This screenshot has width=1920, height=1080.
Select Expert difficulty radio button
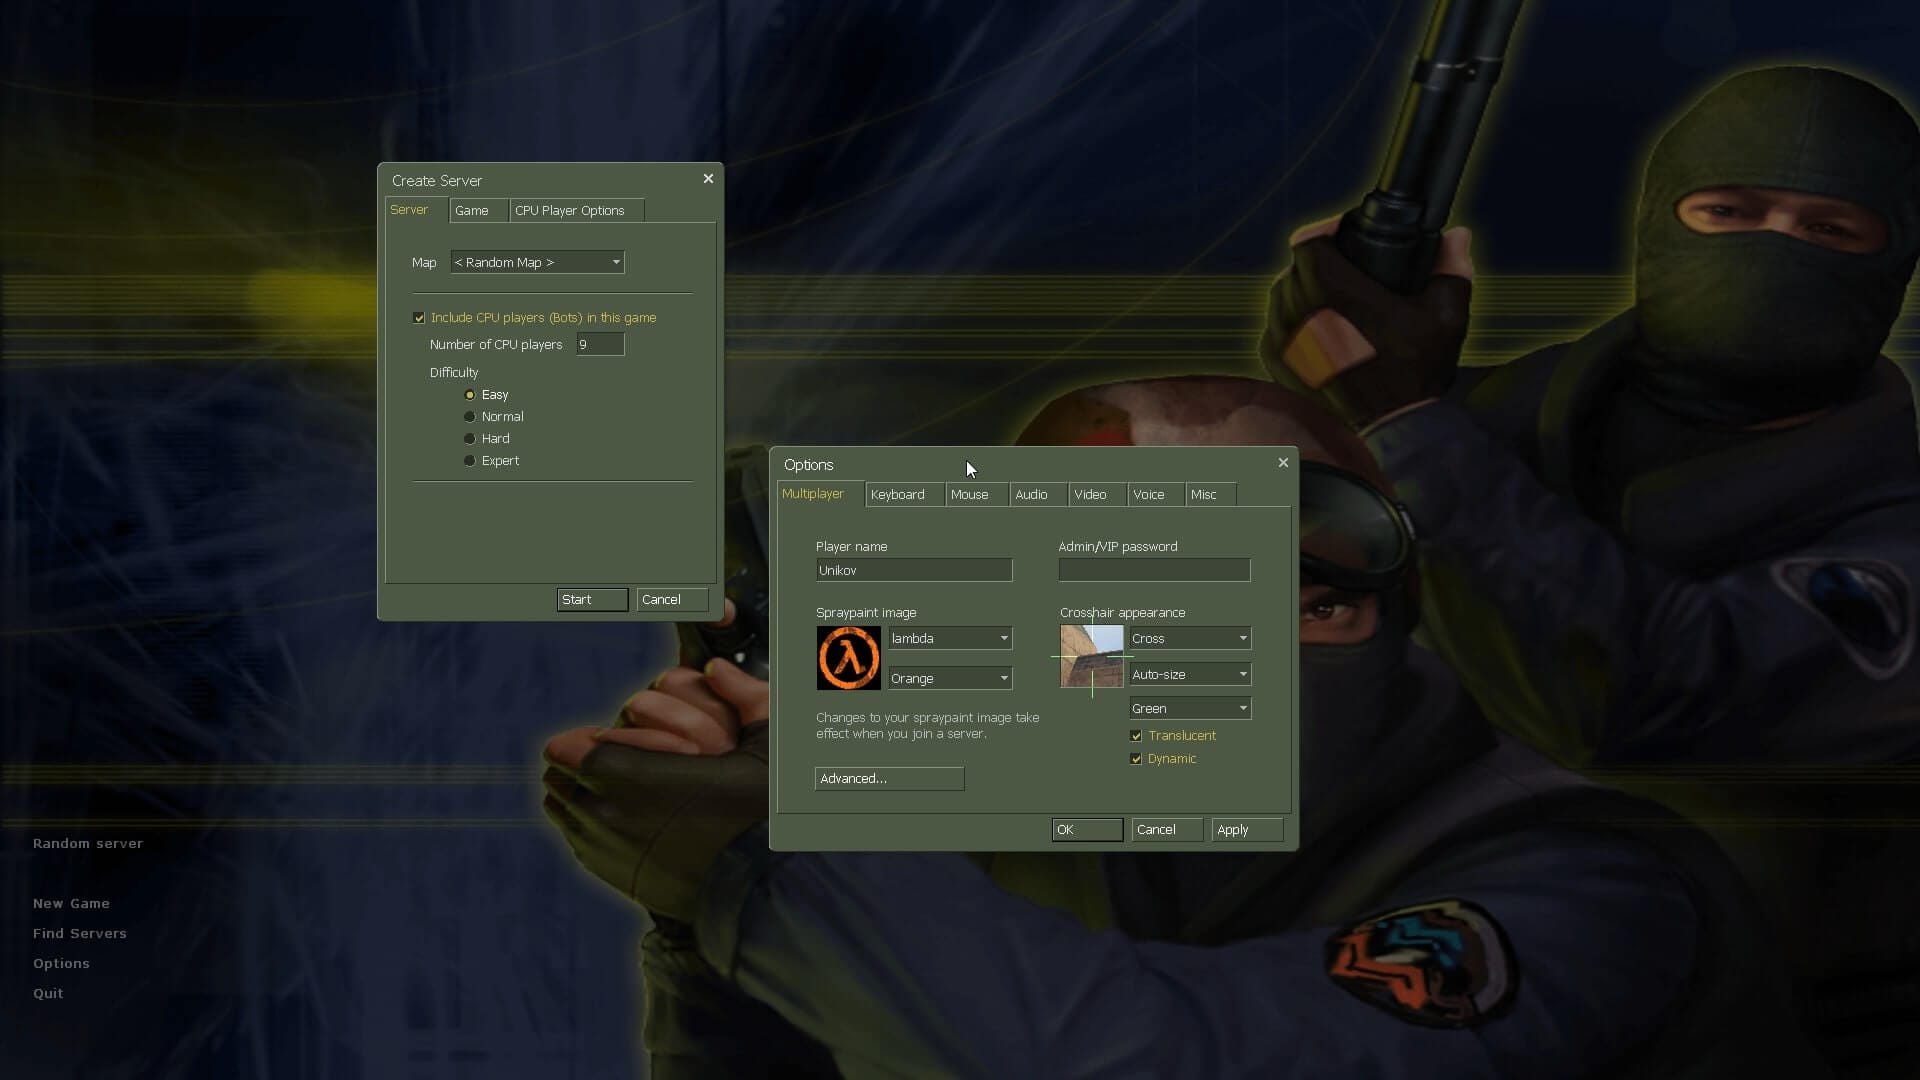click(470, 461)
